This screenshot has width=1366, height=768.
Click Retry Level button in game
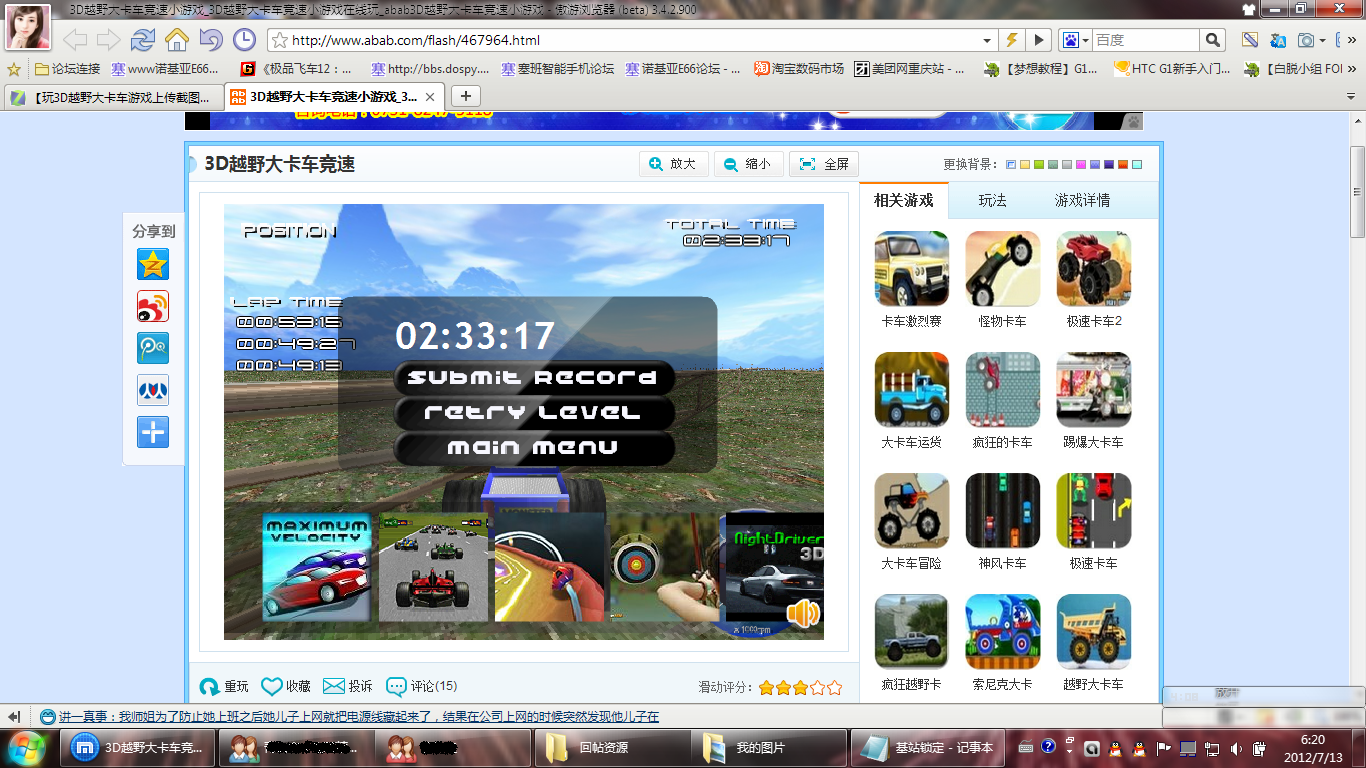[534, 413]
